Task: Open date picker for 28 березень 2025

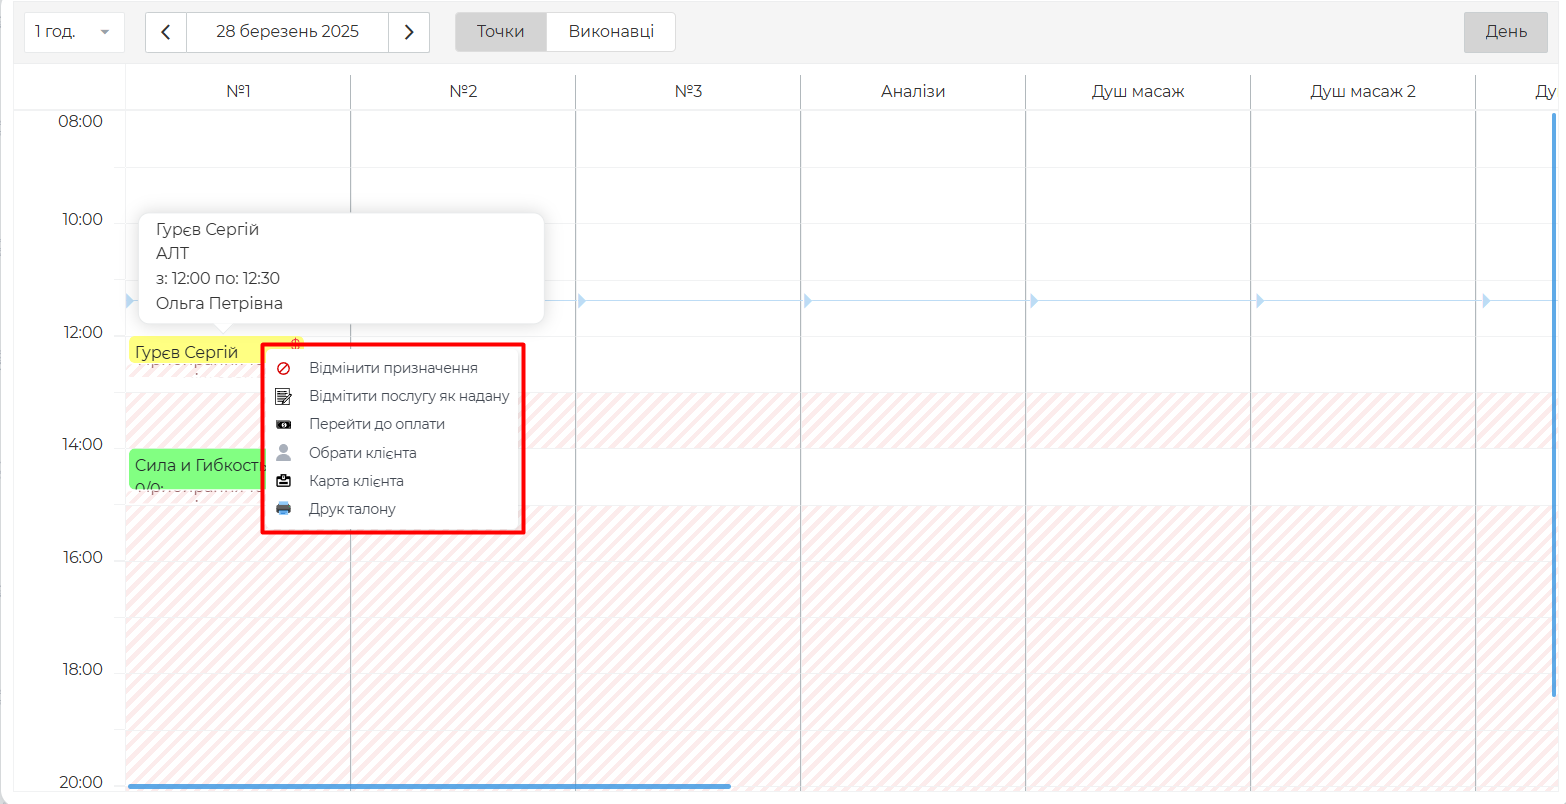Action: coord(287,32)
